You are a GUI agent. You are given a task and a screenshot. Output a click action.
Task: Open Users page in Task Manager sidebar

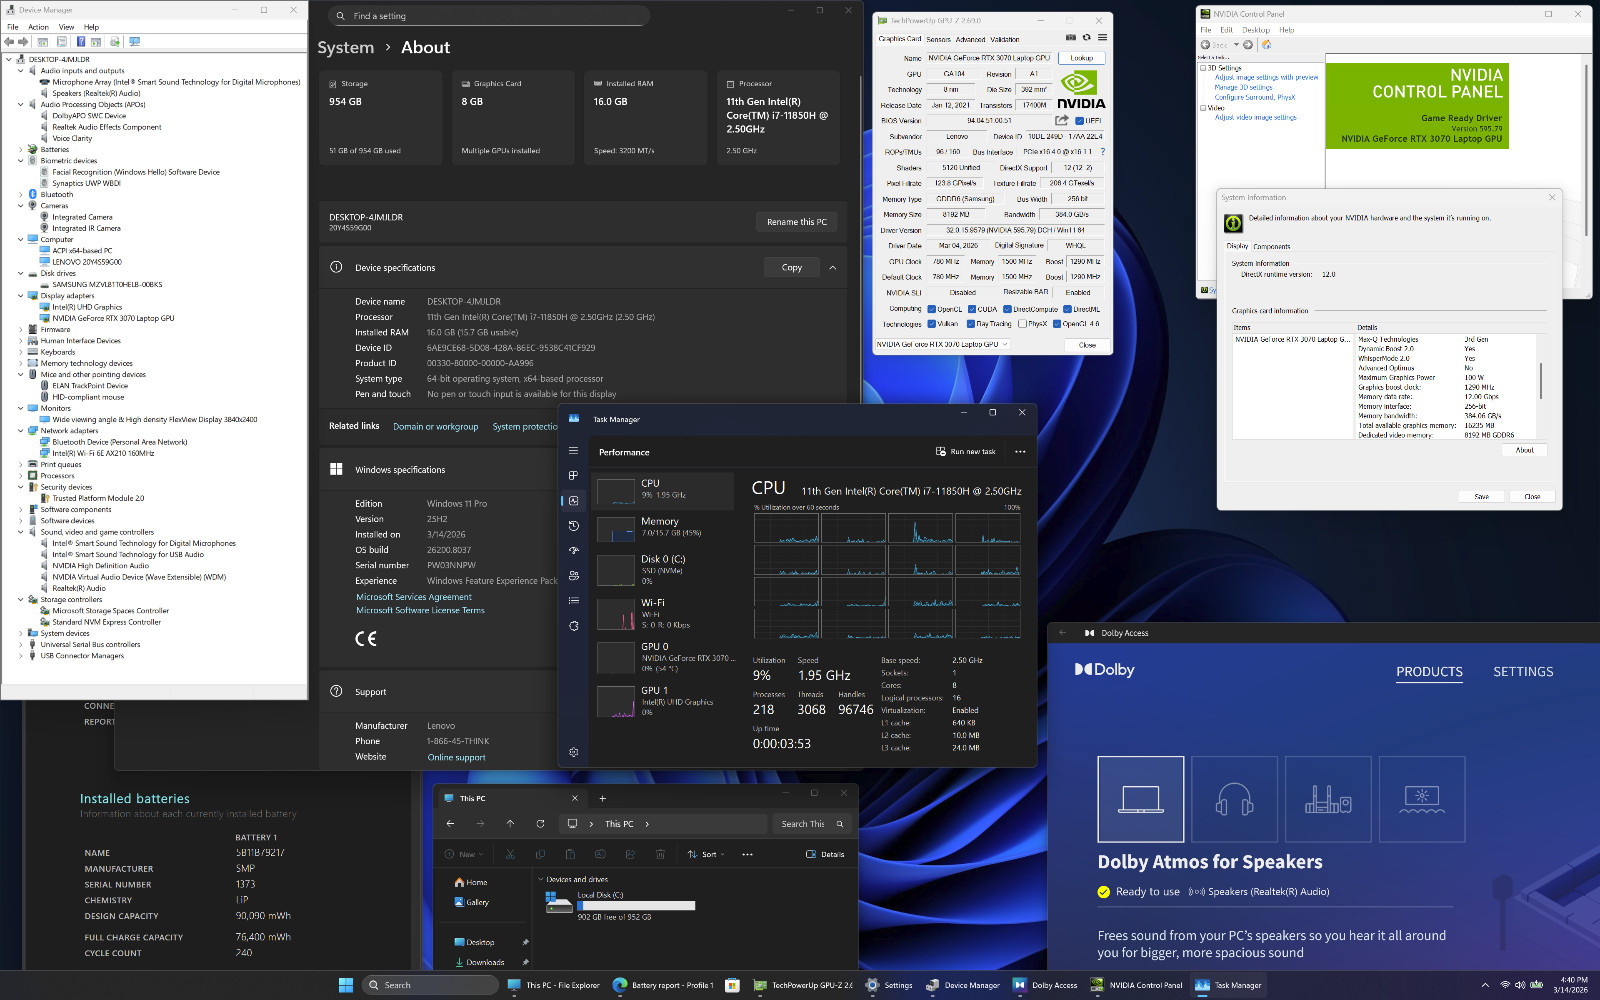(x=573, y=576)
